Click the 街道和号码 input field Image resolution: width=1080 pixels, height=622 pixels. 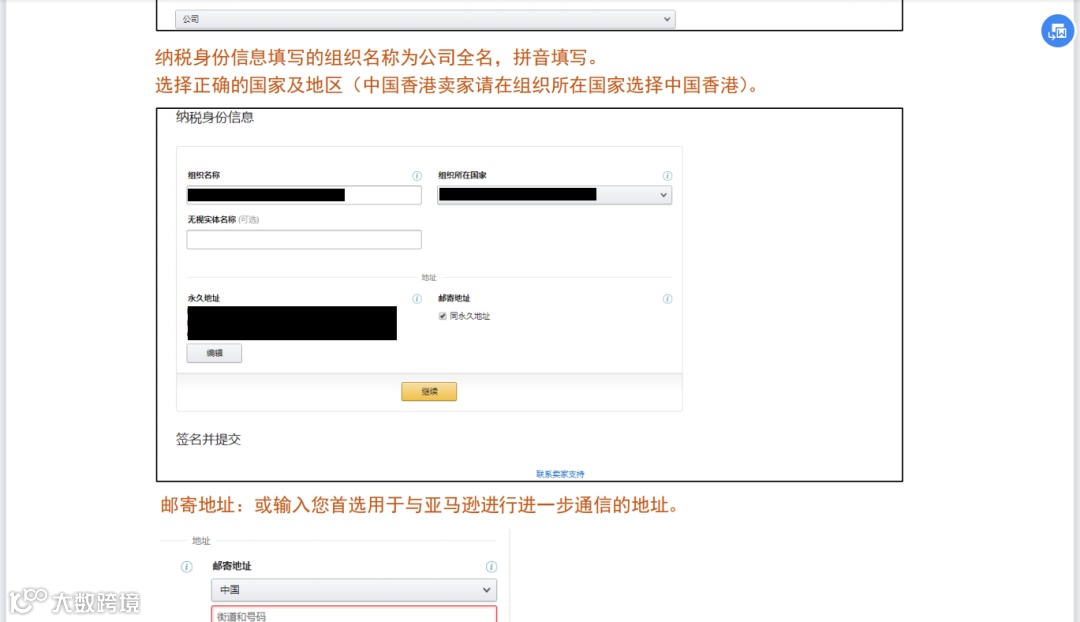353,615
